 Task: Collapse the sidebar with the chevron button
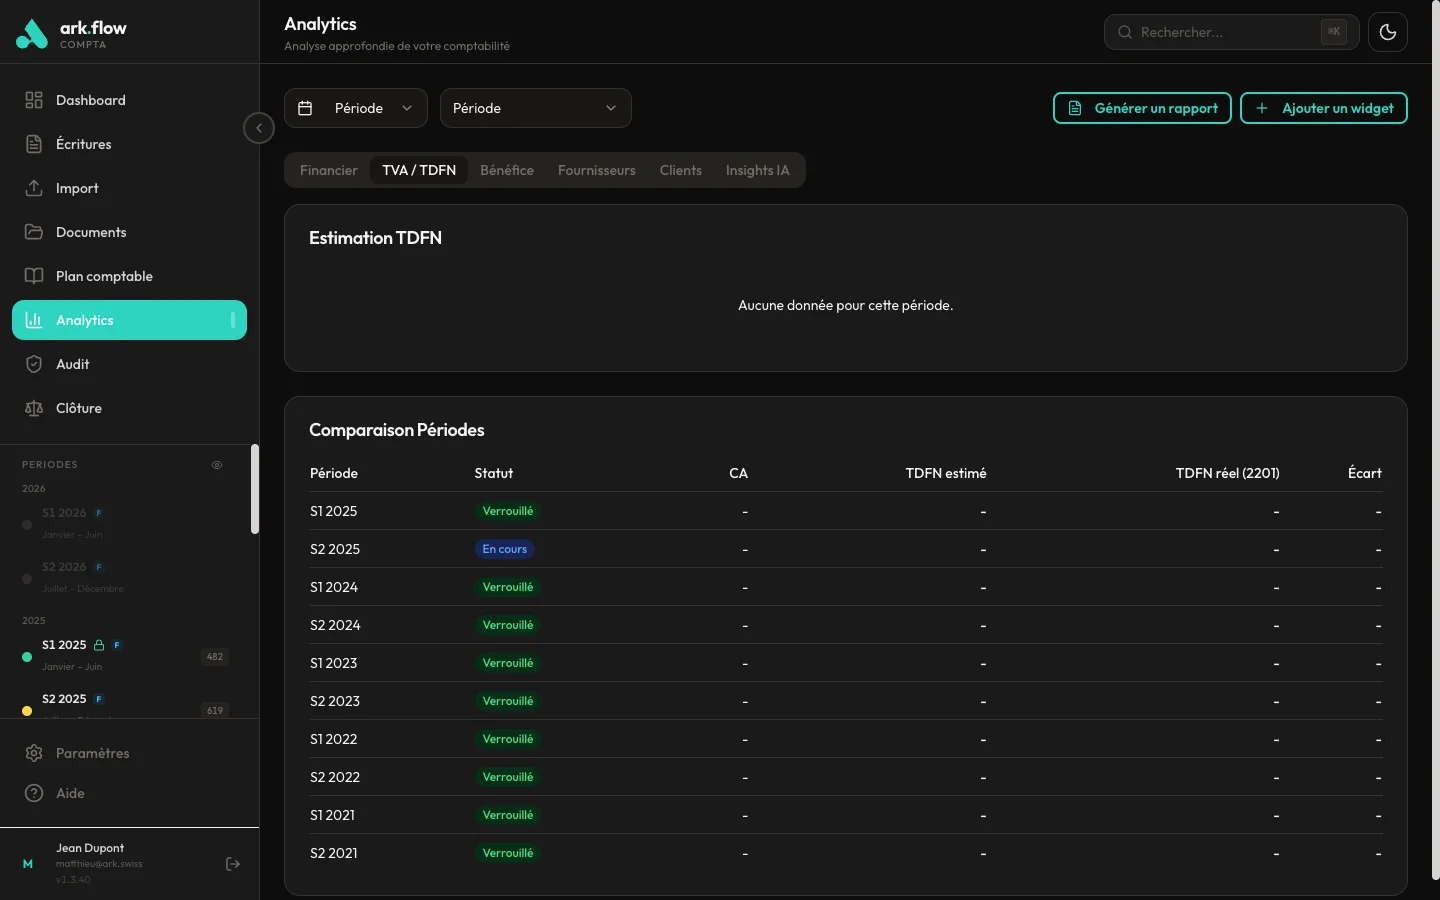(259, 128)
